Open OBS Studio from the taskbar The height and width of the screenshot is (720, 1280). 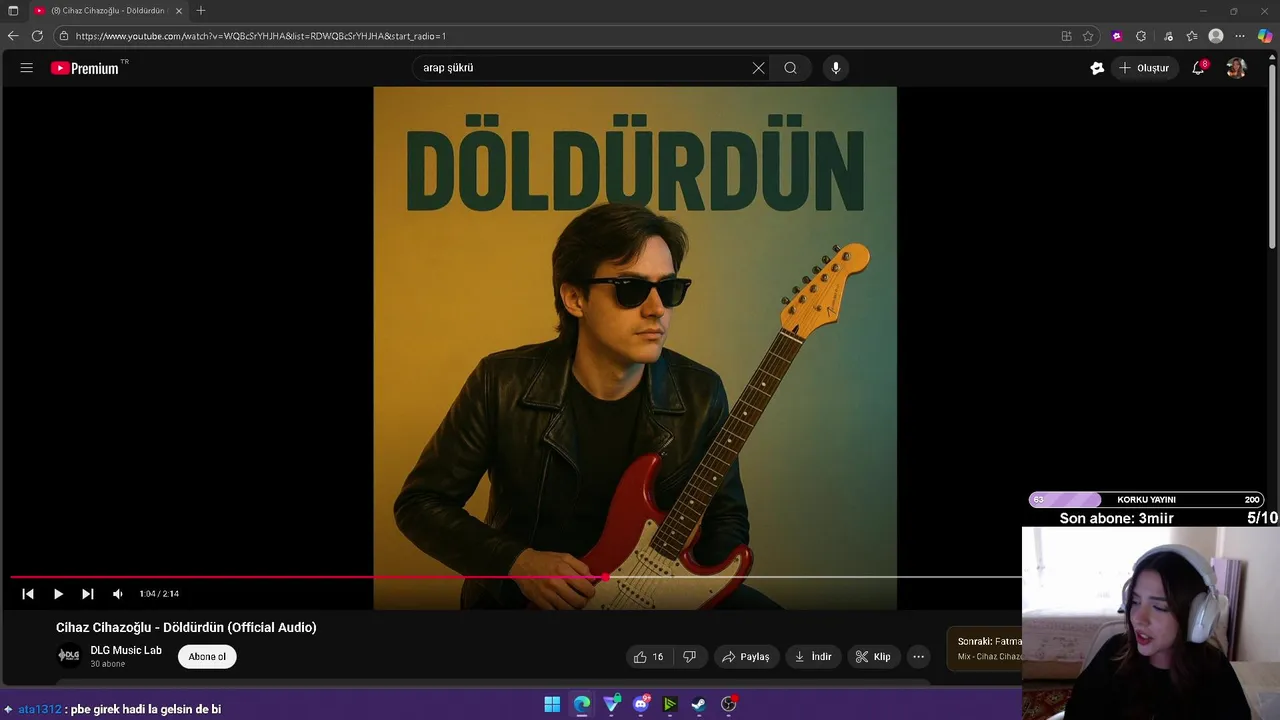point(729,704)
